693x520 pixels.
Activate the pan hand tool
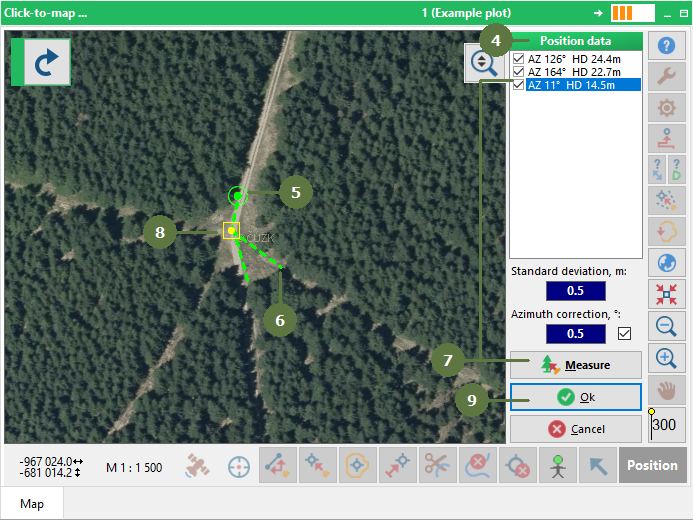pos(666,390)
